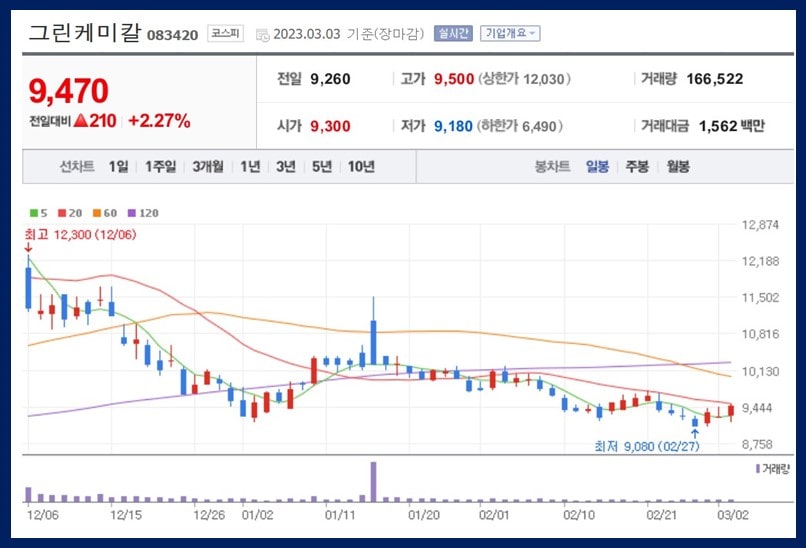This screenshot has width=806, height=548.
Task: Click the red 20-day average legend swatch
Action: coord(62,213)
